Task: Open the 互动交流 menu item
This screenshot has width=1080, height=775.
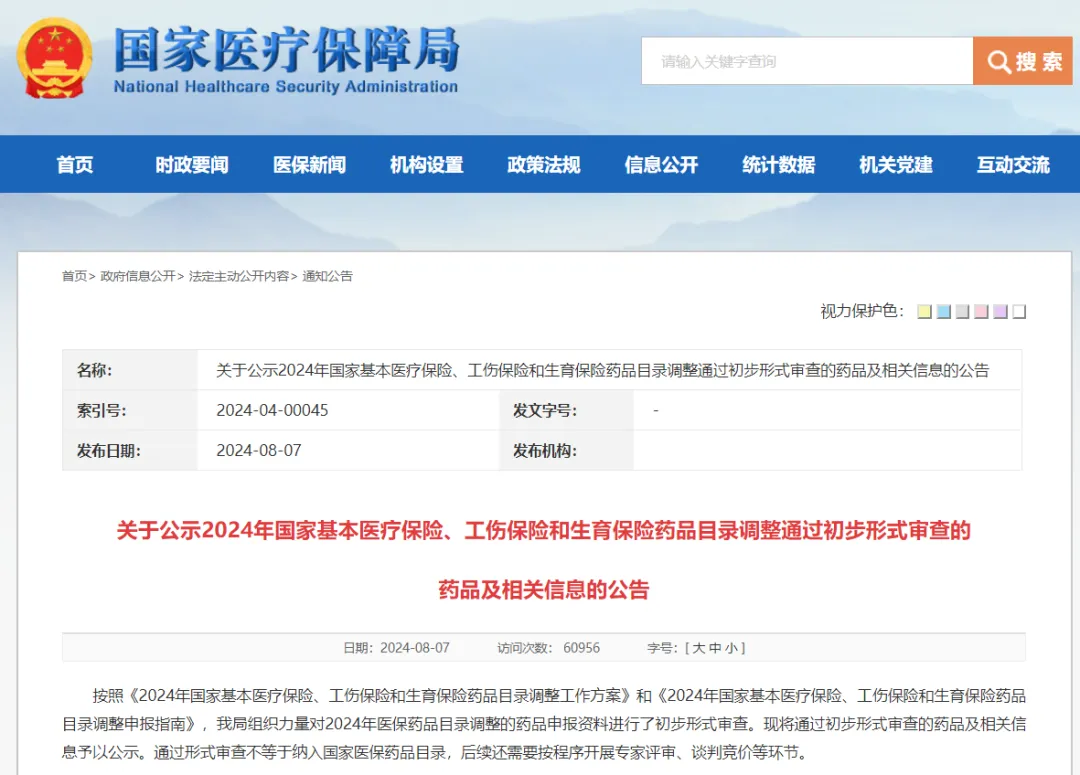Action: 1013,165
